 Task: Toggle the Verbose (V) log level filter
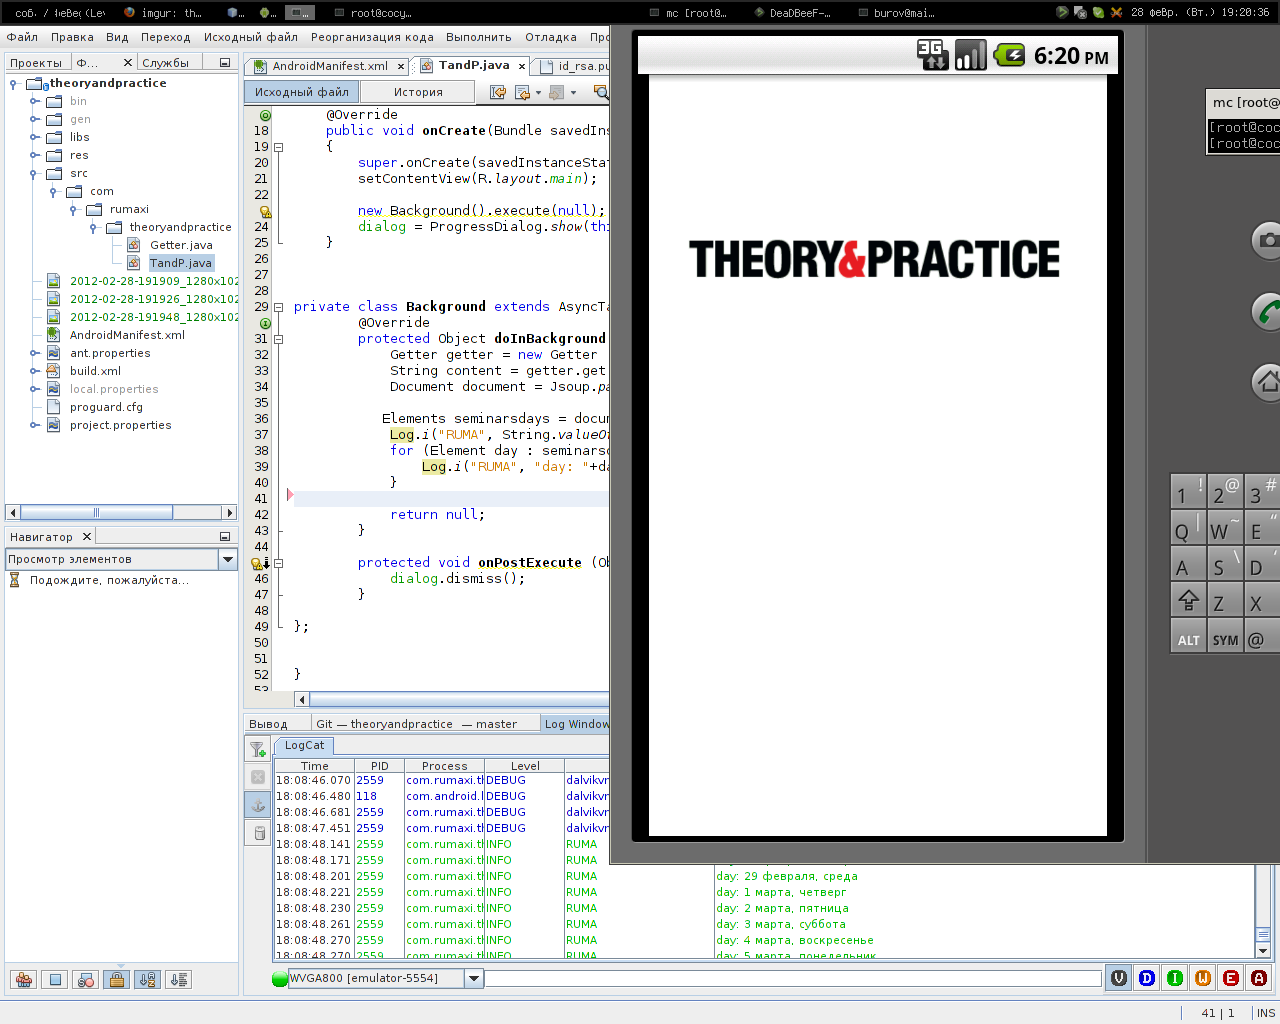[x=1119, y=978]
